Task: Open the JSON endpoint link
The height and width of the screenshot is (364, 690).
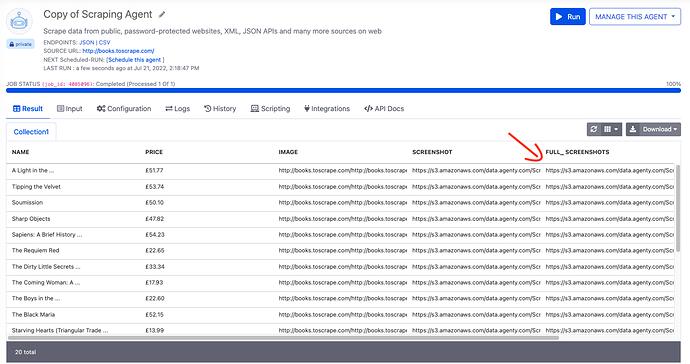Action: coord(87,43)
